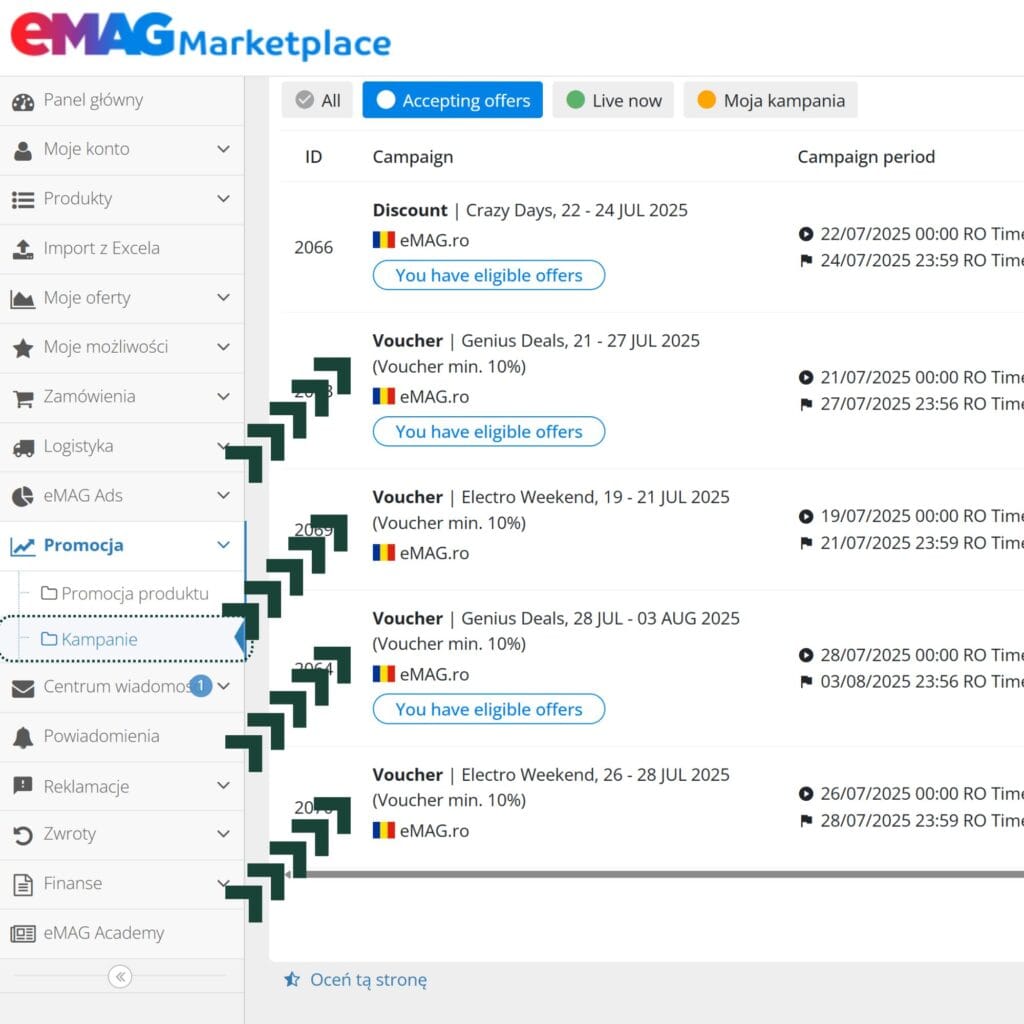1024x1024 pixels.
Task: Click eligible offers button for Crazy Days
Action: pos(489,275)
